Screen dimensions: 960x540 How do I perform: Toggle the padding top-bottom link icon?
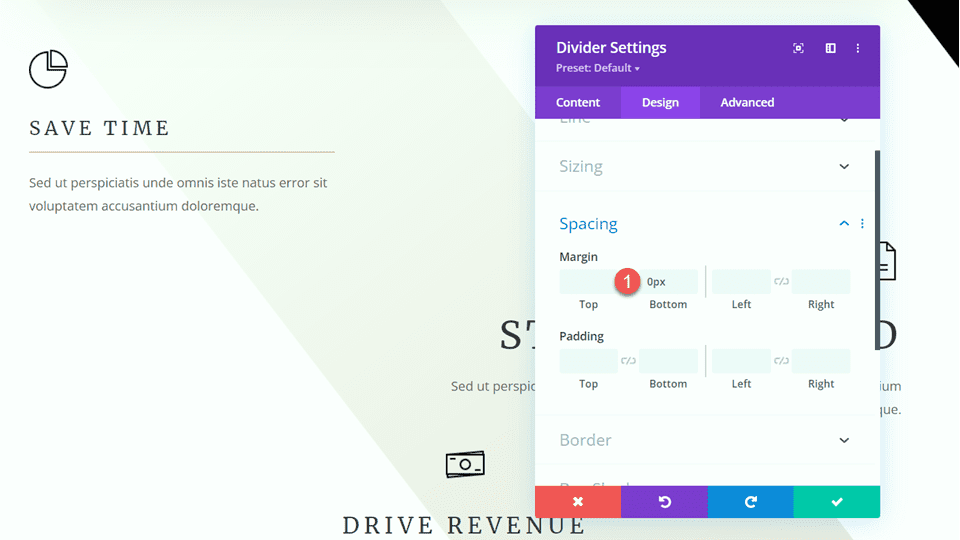[x=628, y=361]
